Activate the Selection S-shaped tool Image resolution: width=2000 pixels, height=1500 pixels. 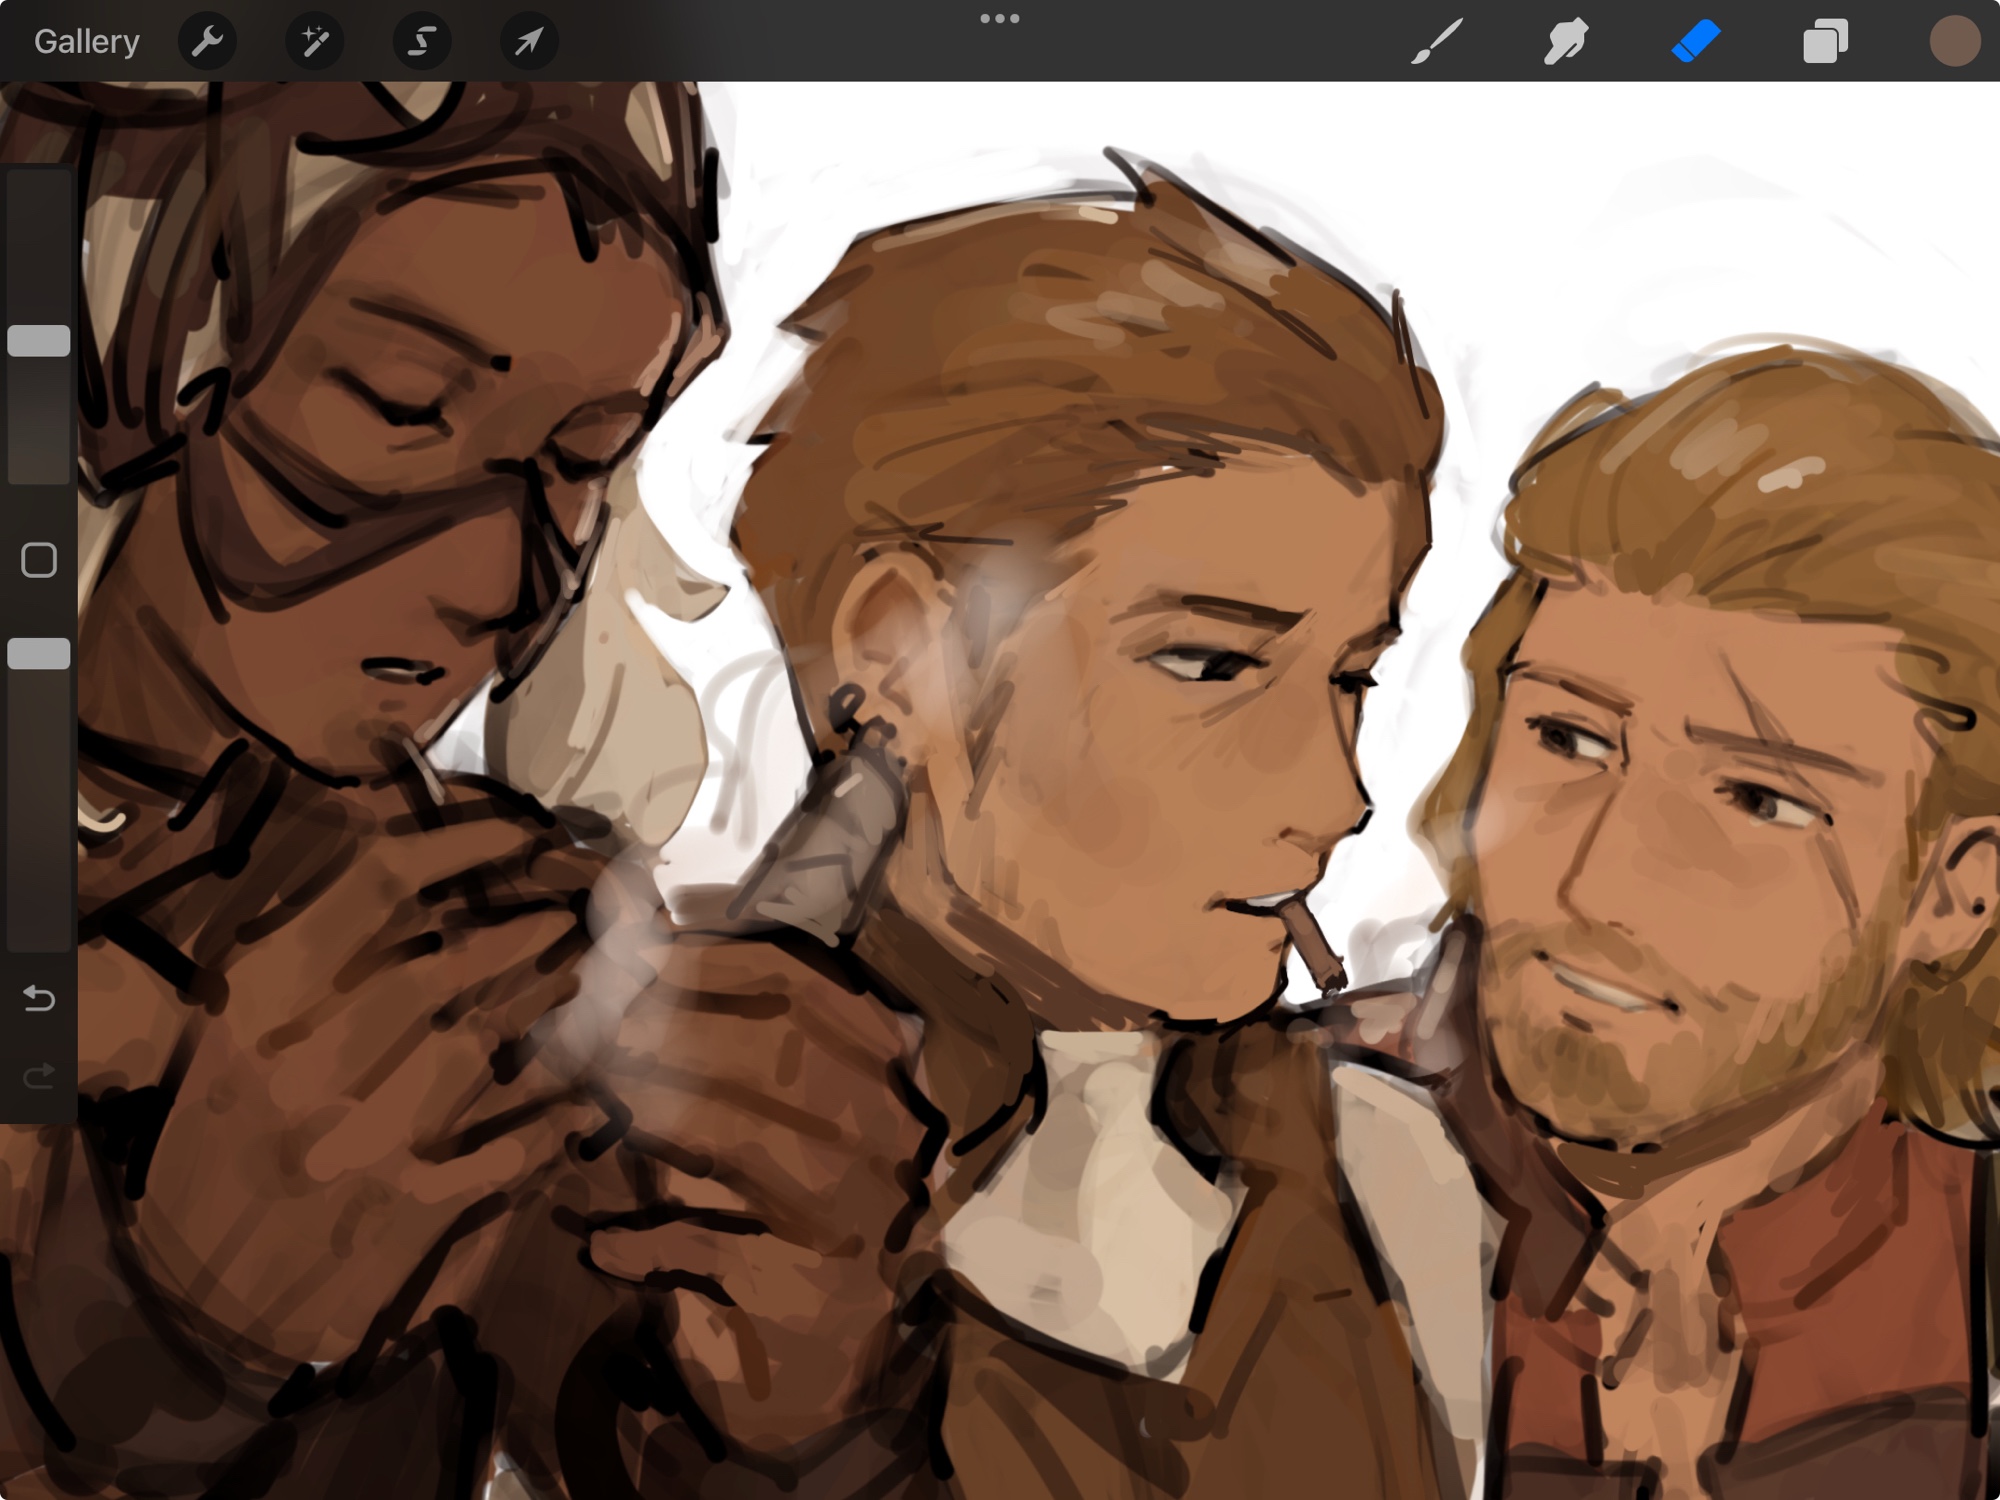[x=421, y=41]
